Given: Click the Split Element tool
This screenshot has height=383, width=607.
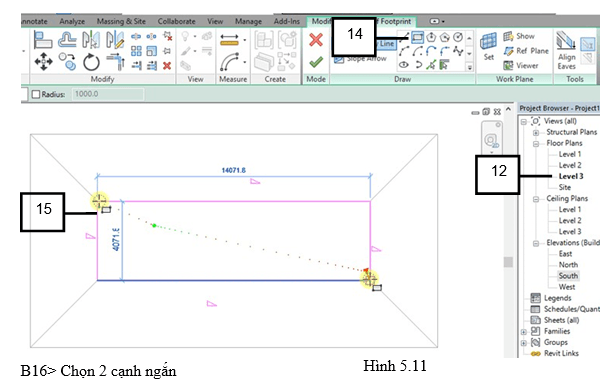Looking at the screenshot, I should click(136, 36).
